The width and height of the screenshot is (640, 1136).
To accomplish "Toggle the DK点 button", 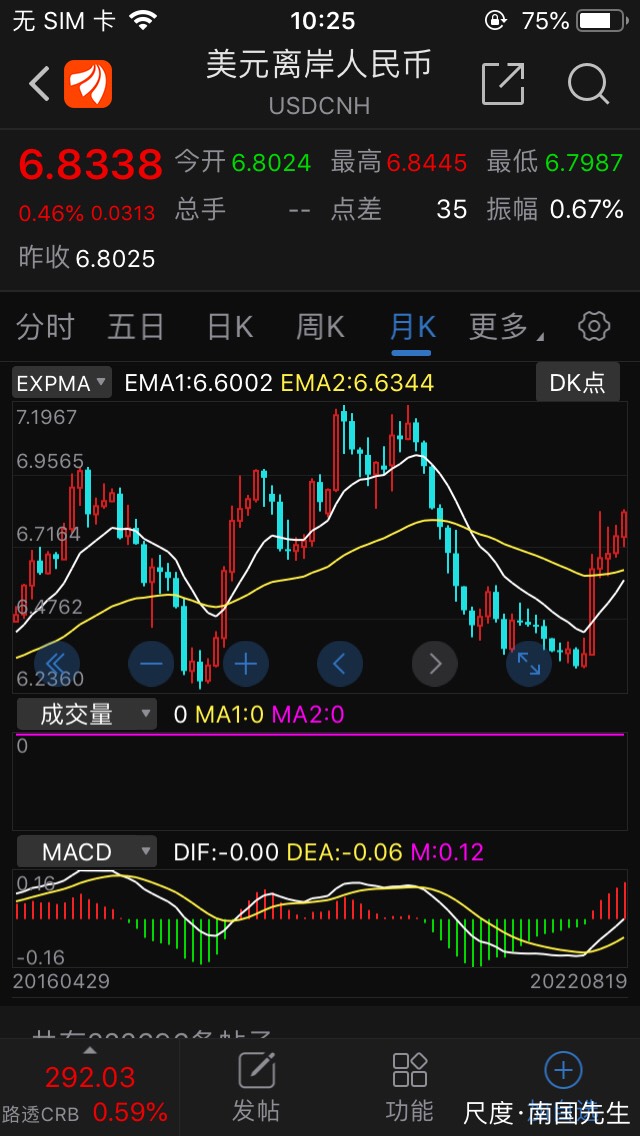I will (x=578, y=382).
